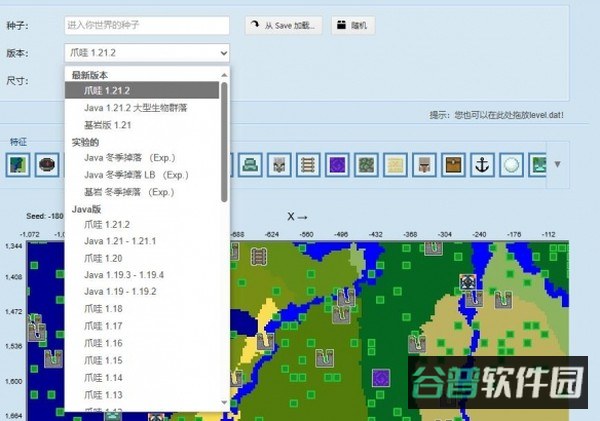
Task: Toggle the purple Nether Portal feature icon
Action: tap(338, 165)
